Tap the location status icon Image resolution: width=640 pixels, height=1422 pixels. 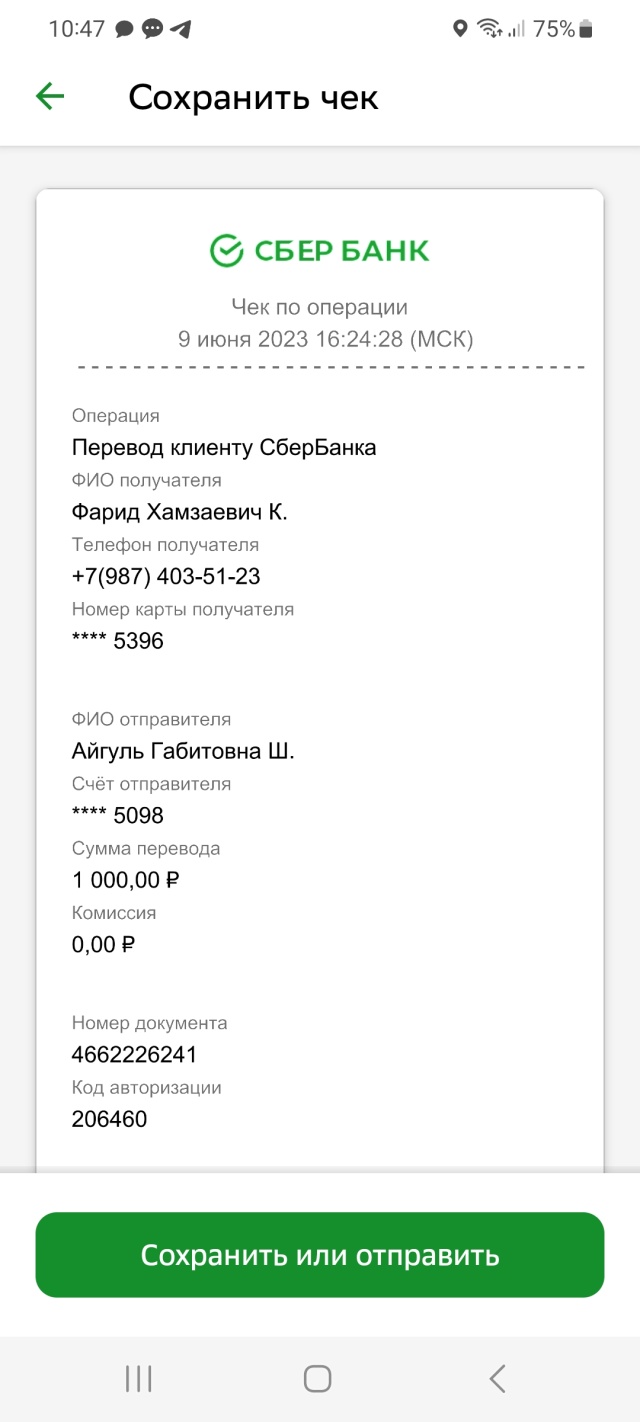click(460, 29)
